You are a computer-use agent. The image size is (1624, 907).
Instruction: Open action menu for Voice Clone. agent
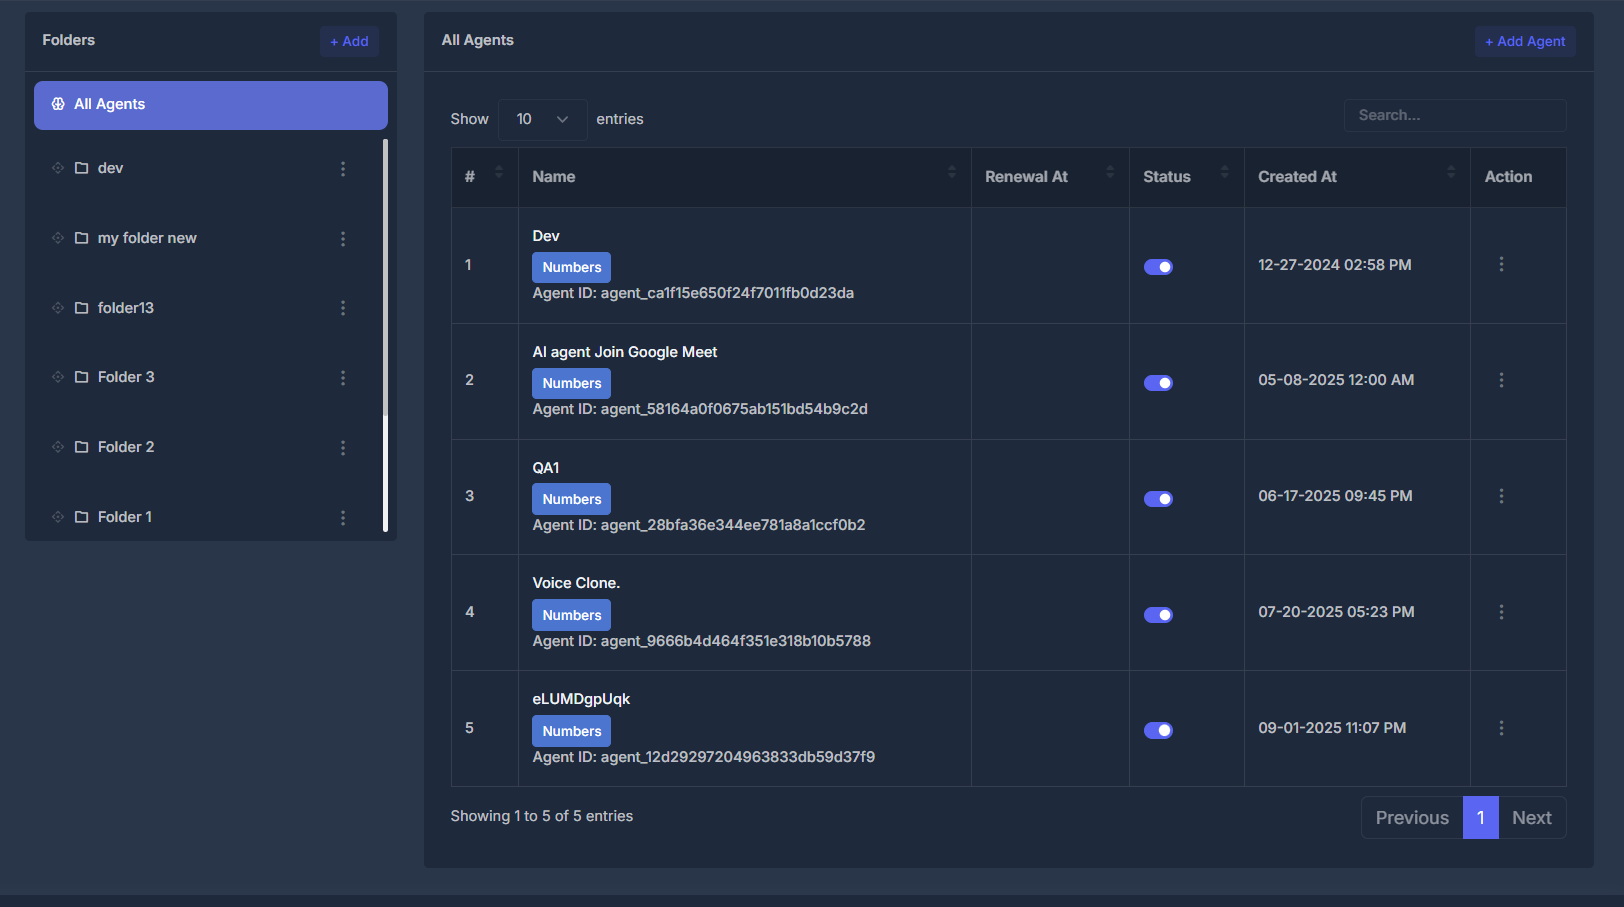pyautogui.click(x=1501, y=612)
